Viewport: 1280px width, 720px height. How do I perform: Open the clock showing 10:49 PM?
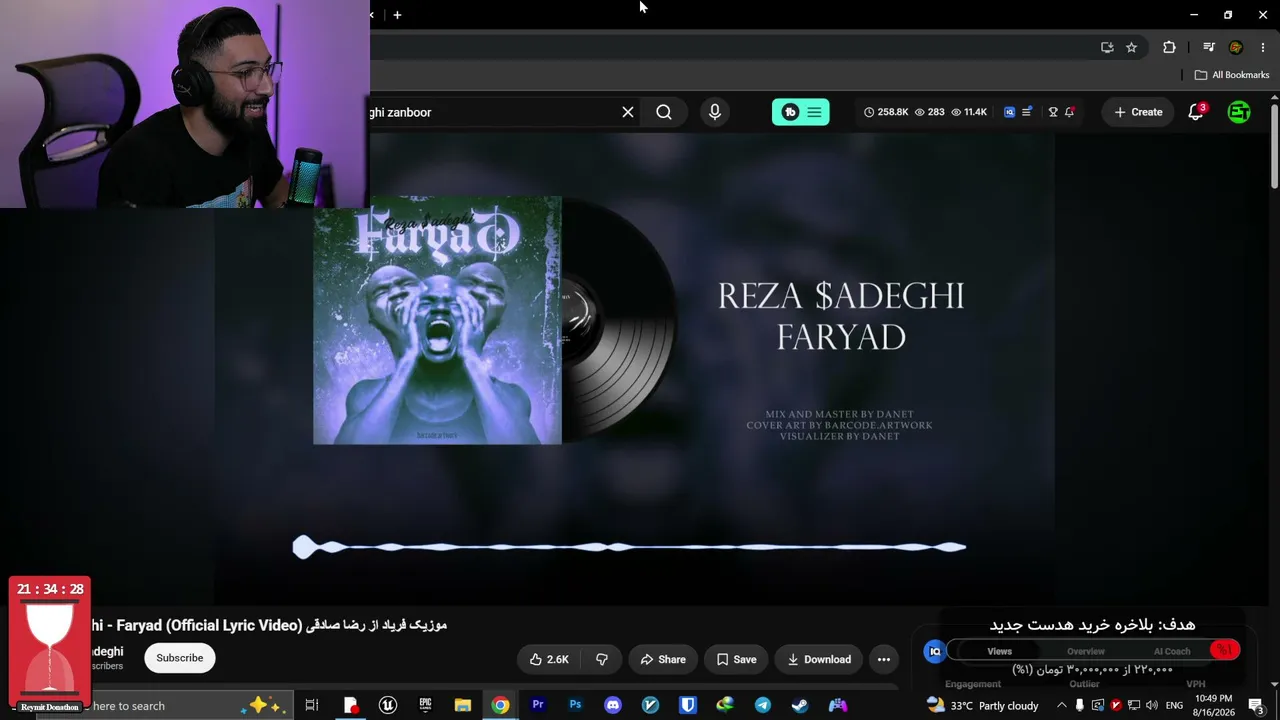pyautogui.click(x=1213, y=705)
